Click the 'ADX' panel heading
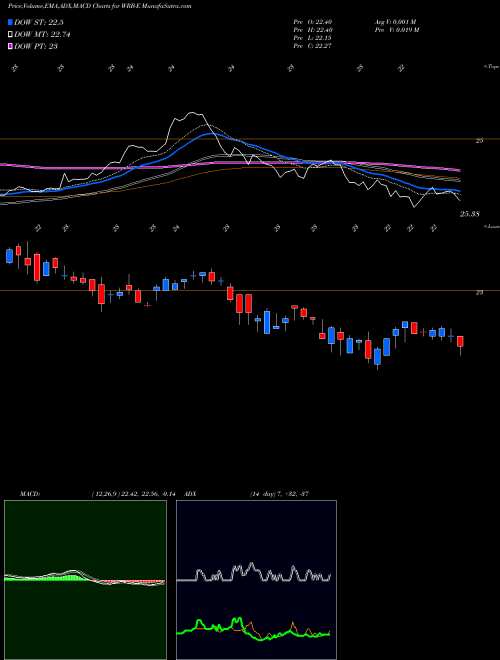Screen dimensions: 500x660 (x=190, y=493)
